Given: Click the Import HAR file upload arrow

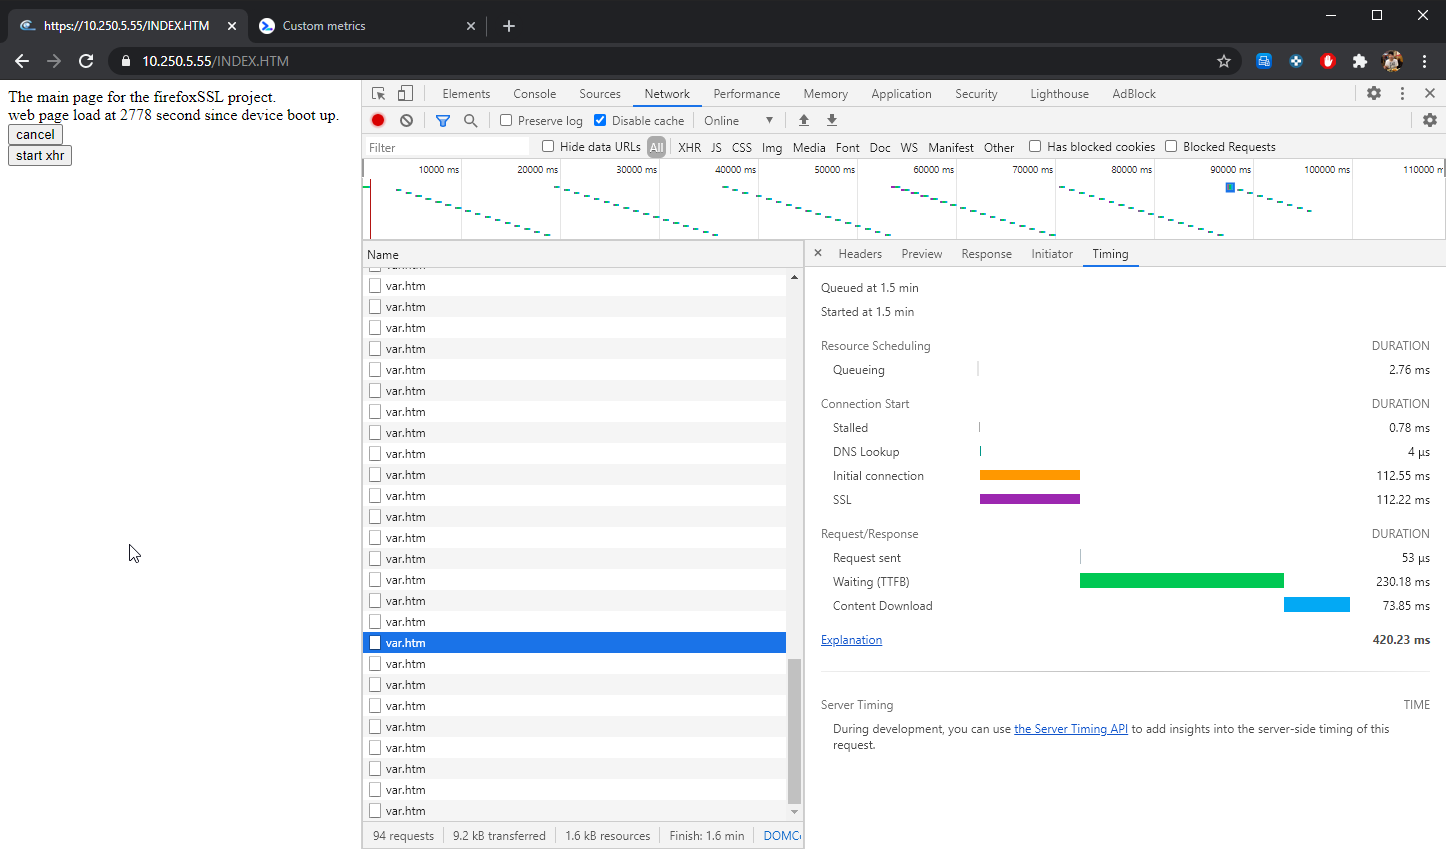Looking at the screenshot, I should [804, 120].
